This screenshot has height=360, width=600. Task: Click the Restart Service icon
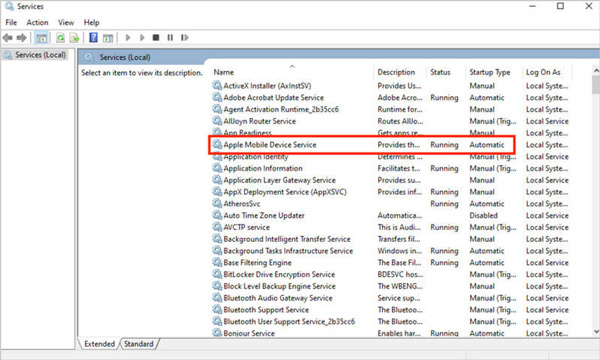point(185,37)
